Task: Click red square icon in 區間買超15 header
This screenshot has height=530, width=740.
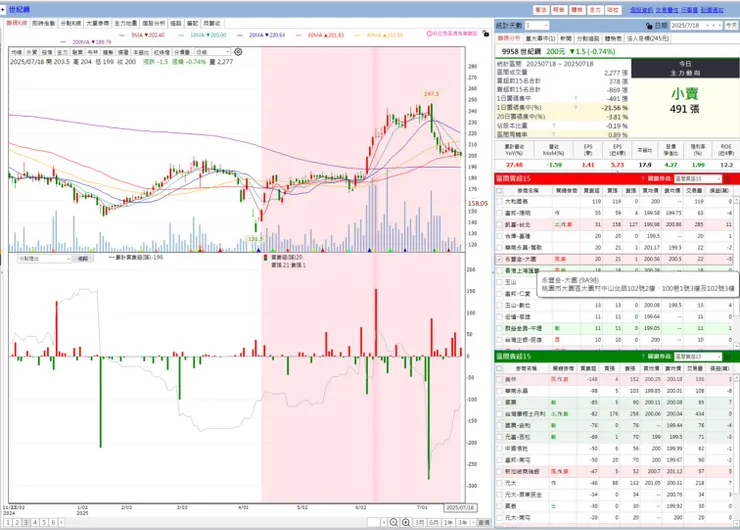Action: coord(728,179)
